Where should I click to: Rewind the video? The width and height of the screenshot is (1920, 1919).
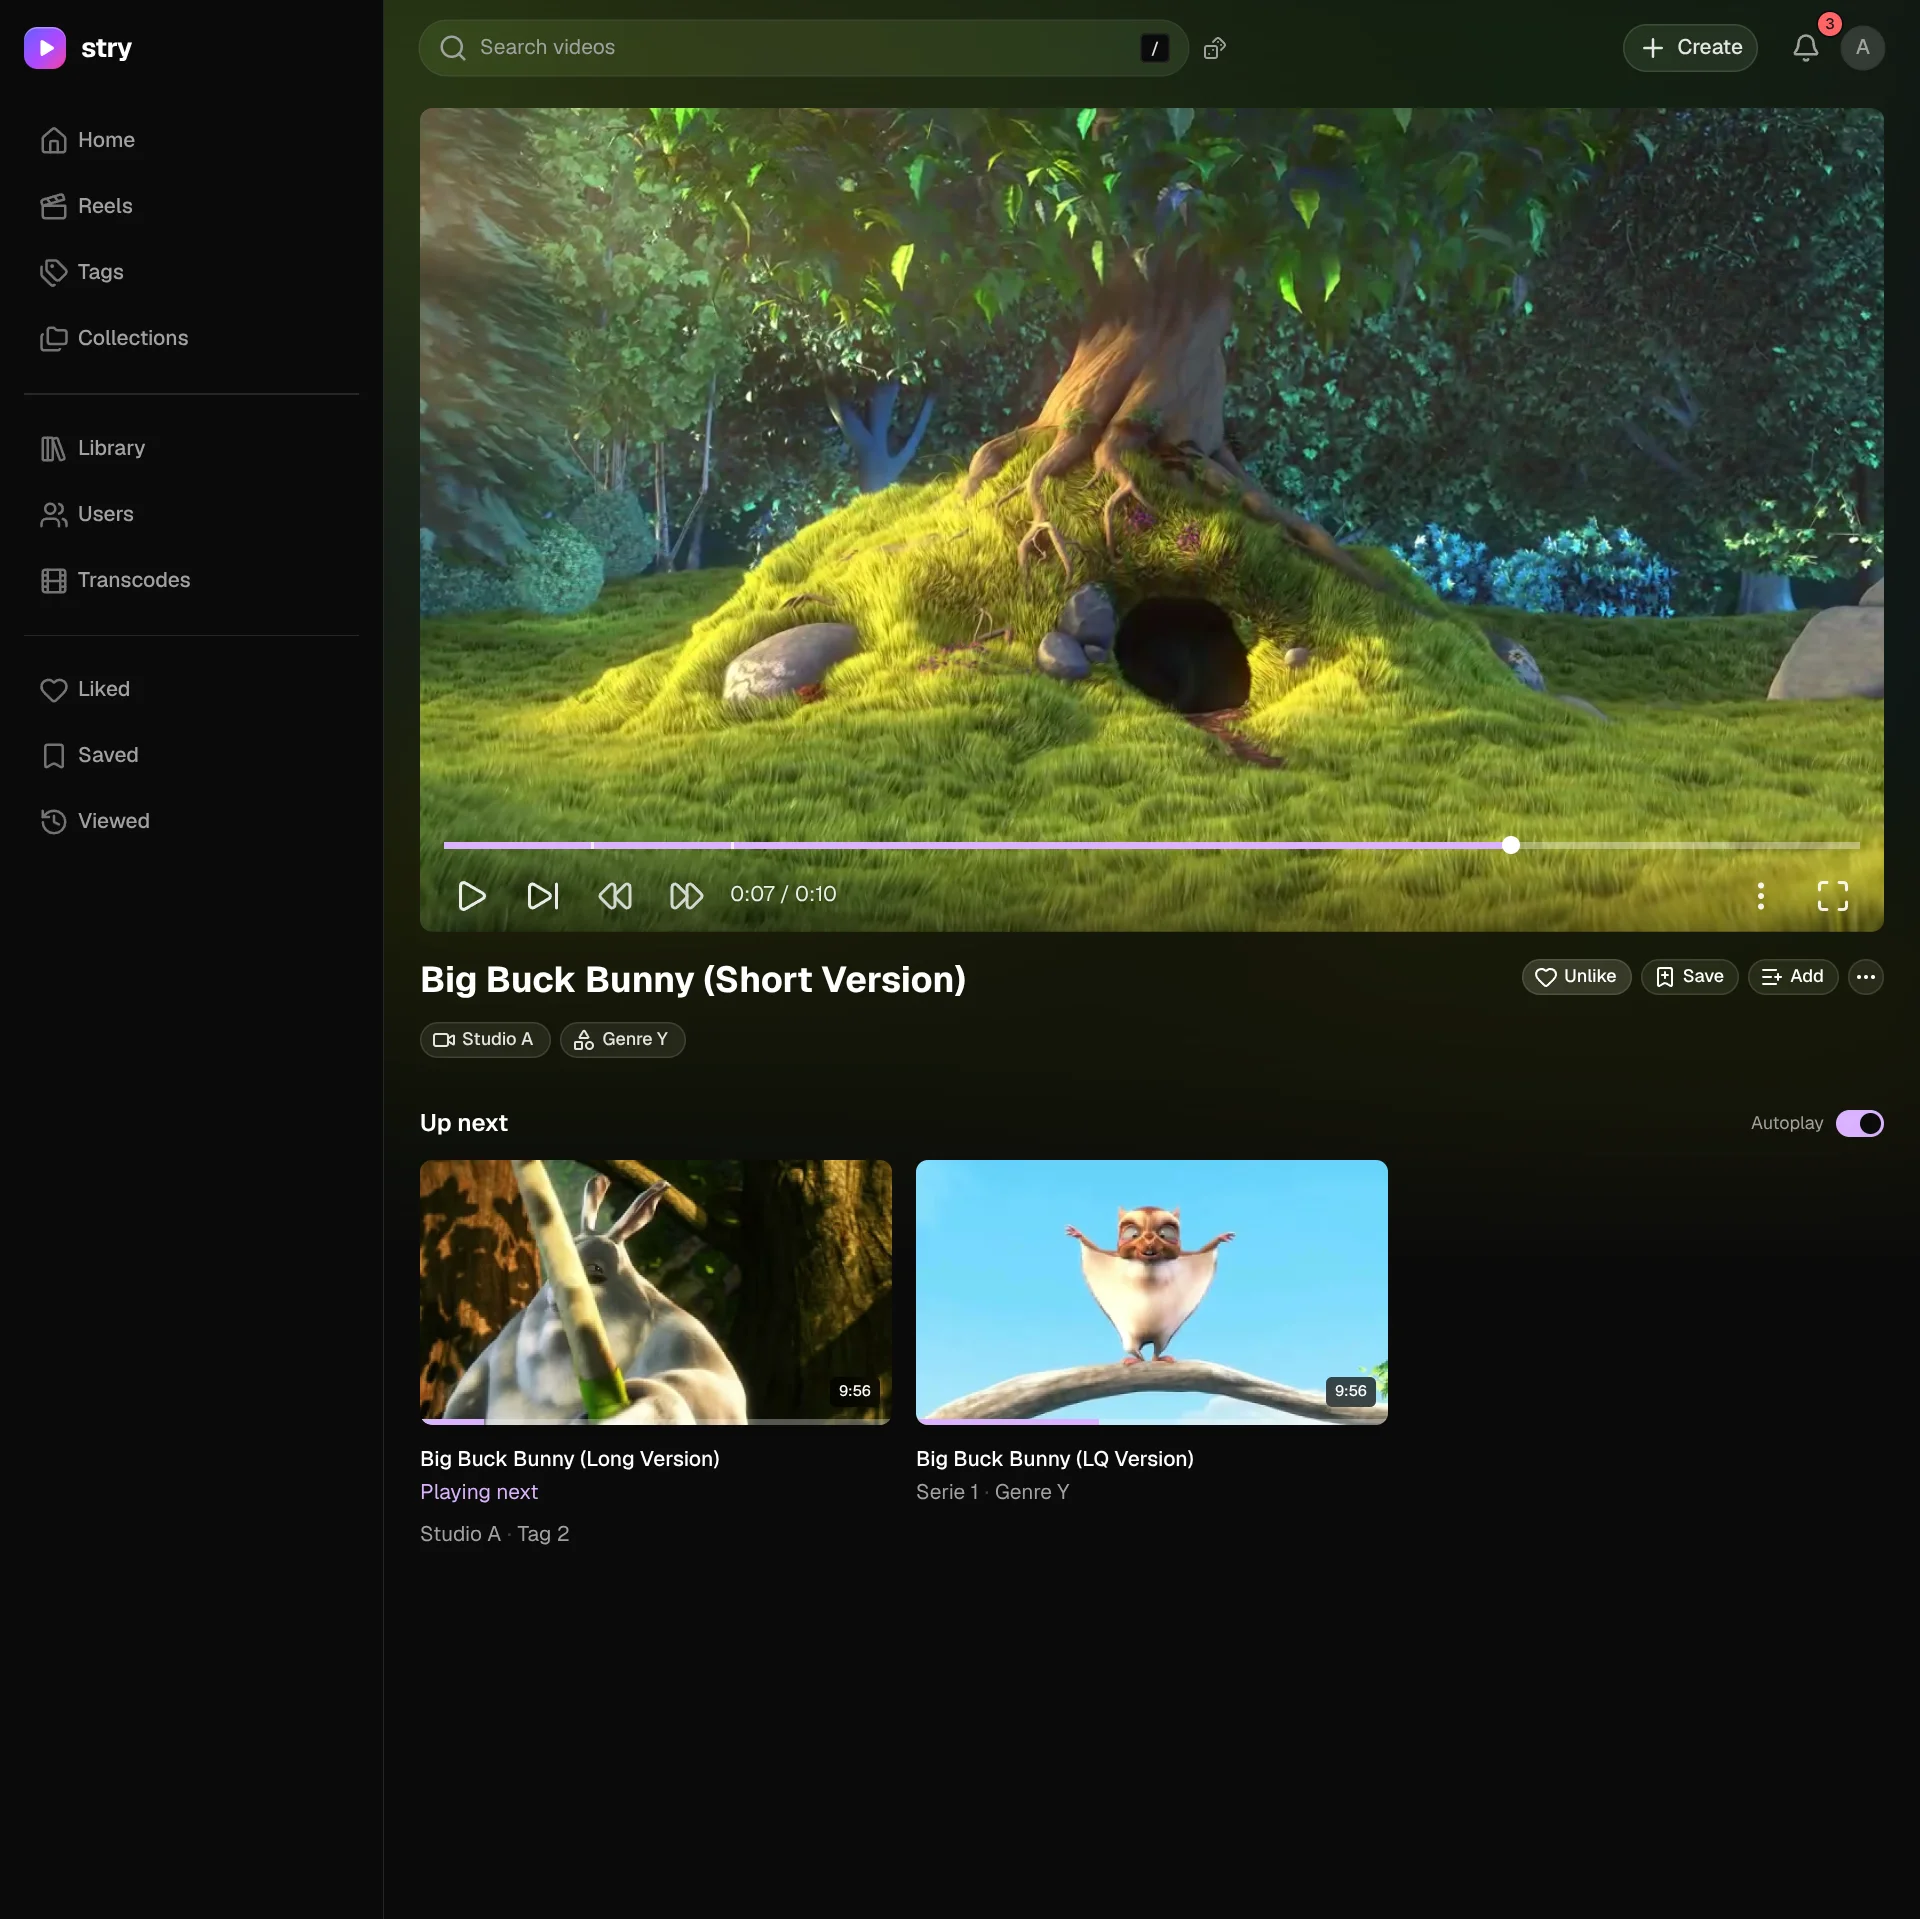(x=615, y=895)
